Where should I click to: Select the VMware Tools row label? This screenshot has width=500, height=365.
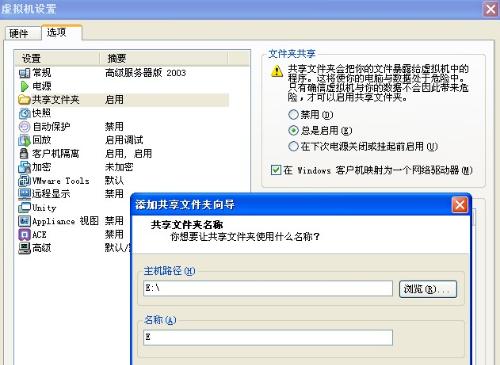(x=61, y=180)
